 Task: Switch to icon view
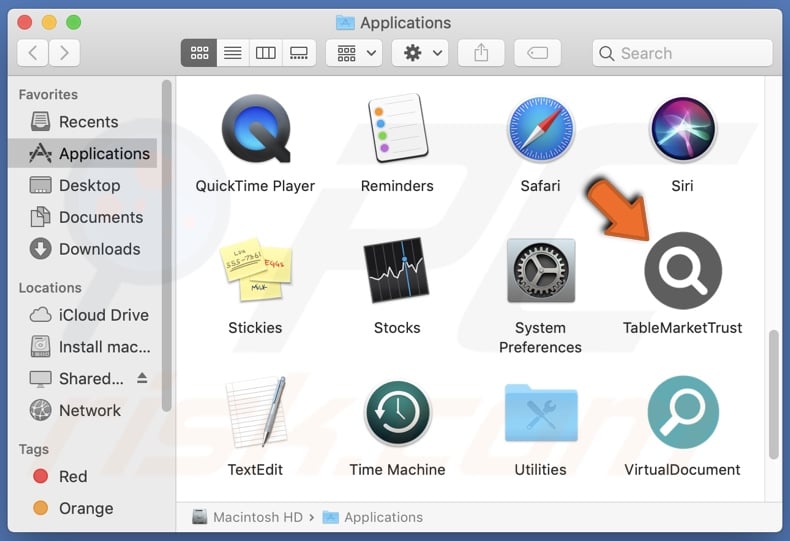tap(199, 53)
